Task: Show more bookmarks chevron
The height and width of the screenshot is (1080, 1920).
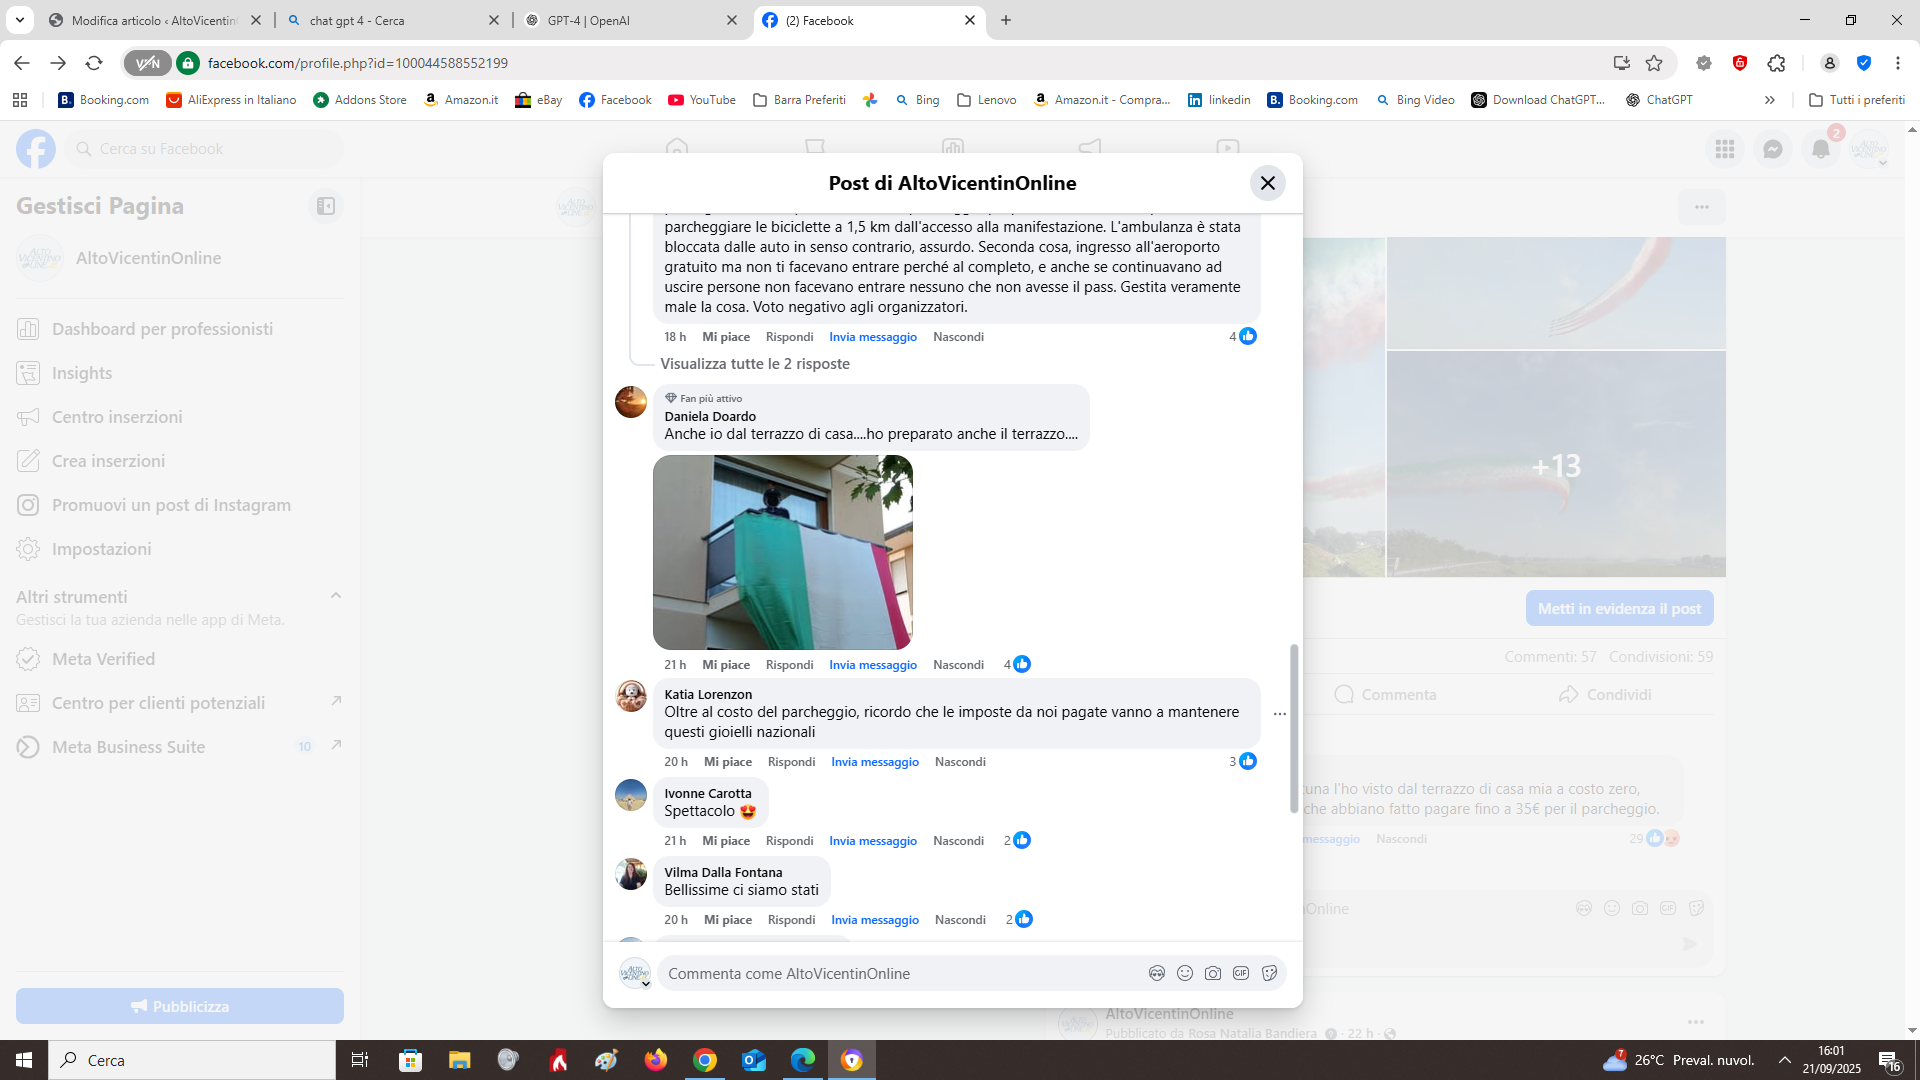Action: click(1769, 100)
